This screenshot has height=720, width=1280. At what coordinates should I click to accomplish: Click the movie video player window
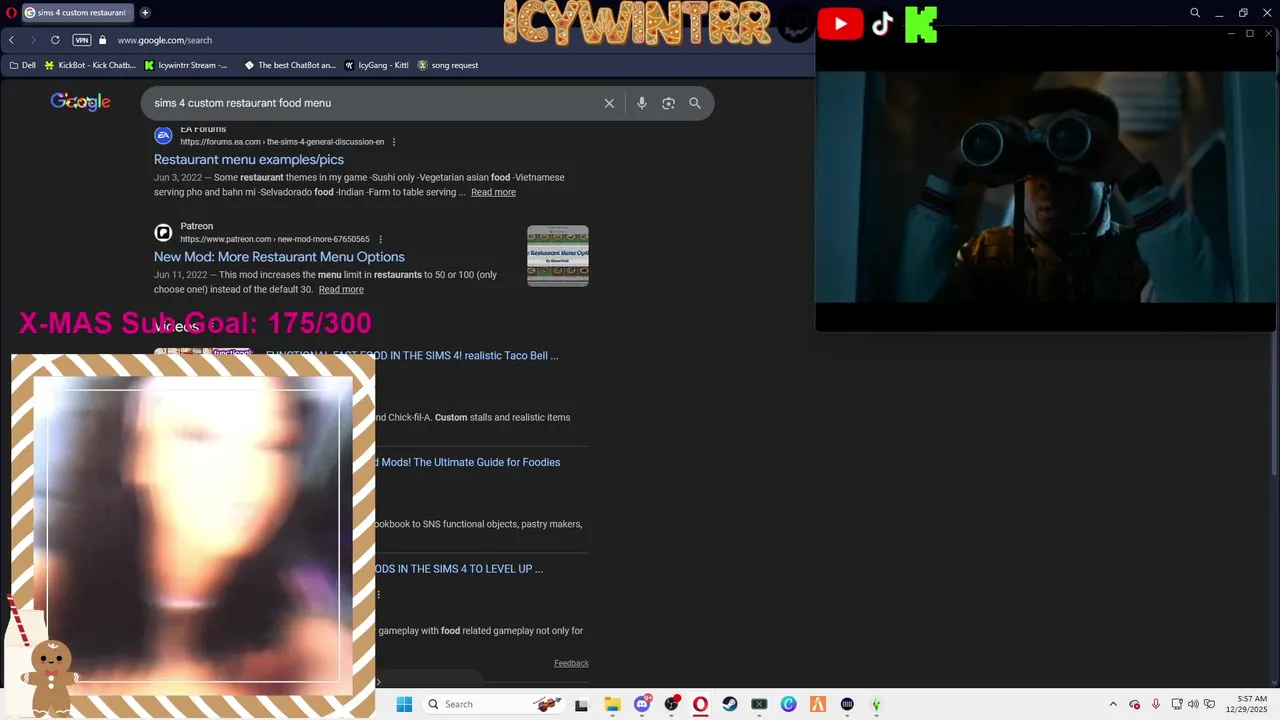(1046, 186)
